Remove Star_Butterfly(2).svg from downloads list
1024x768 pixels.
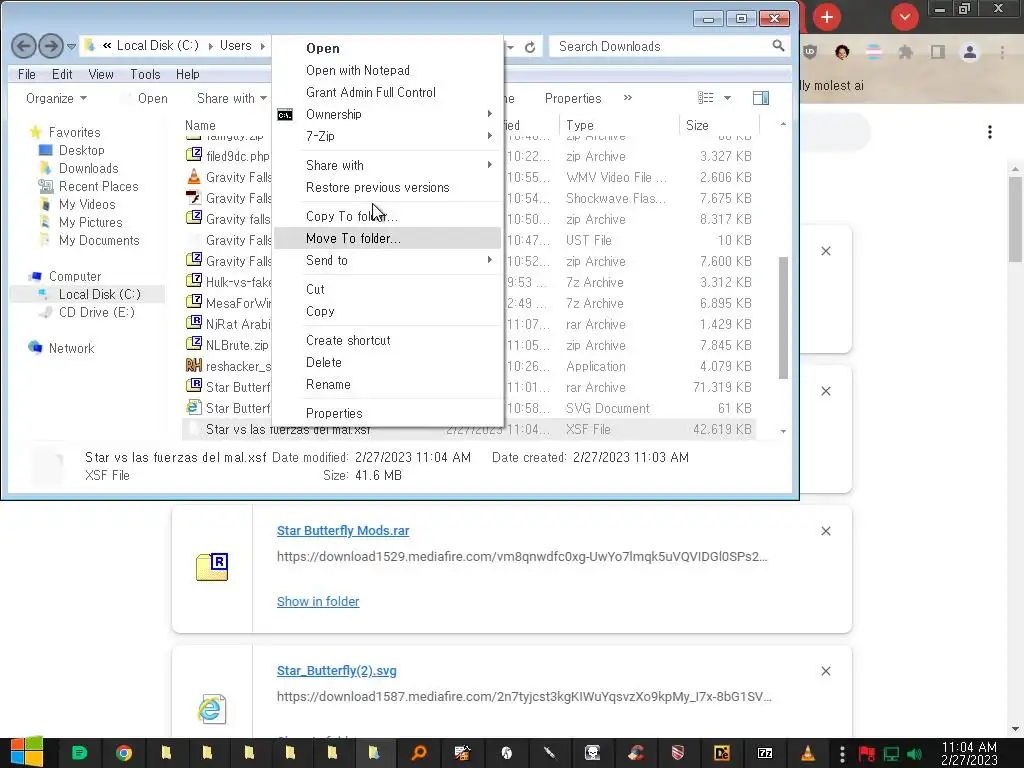pyautogui.click(x=825, y=671)
